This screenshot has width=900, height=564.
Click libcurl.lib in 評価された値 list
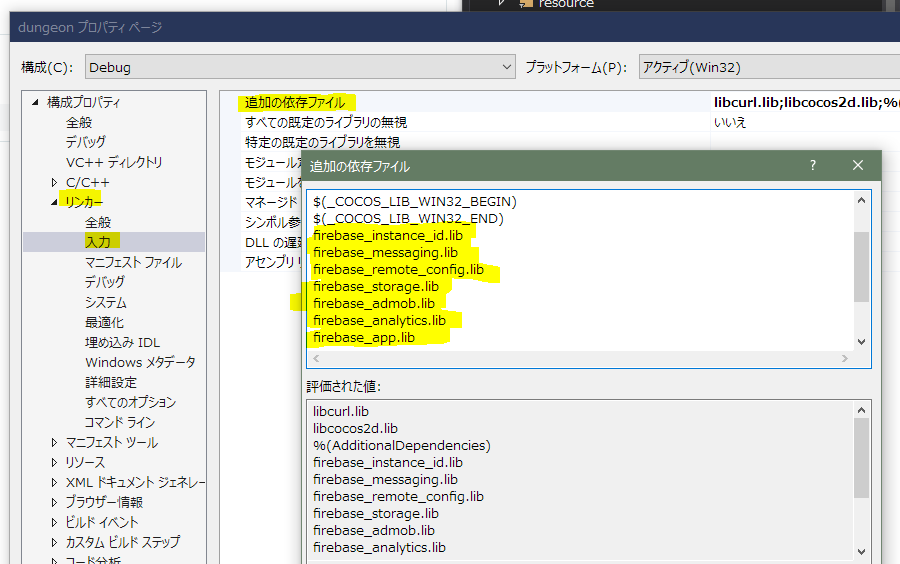click(341, 412)
